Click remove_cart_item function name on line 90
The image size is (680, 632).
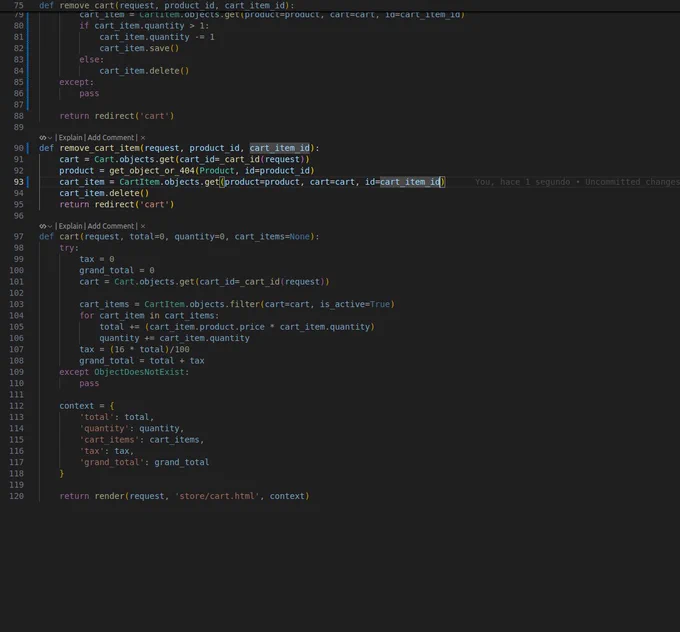(x=99, y=148)
